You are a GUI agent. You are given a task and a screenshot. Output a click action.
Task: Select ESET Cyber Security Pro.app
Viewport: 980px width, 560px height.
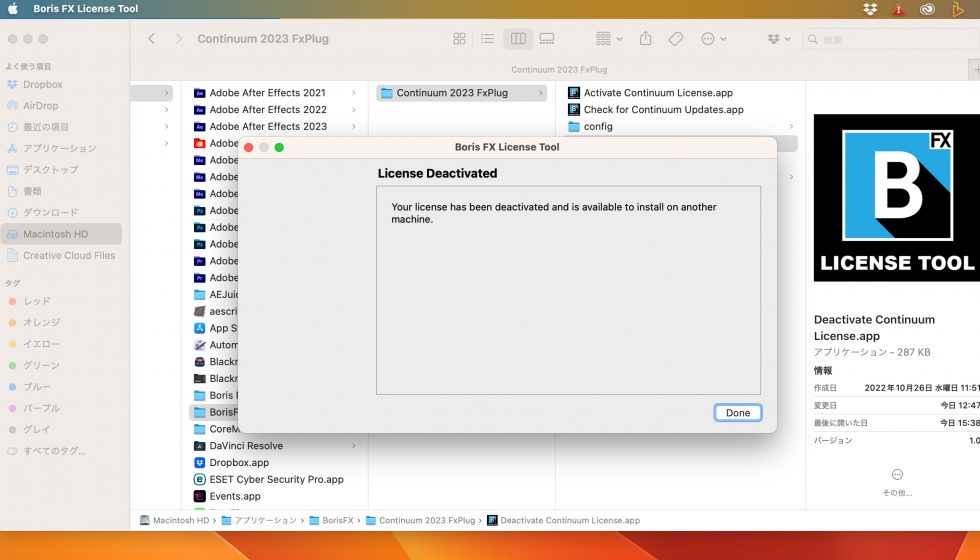pos(275,479)
